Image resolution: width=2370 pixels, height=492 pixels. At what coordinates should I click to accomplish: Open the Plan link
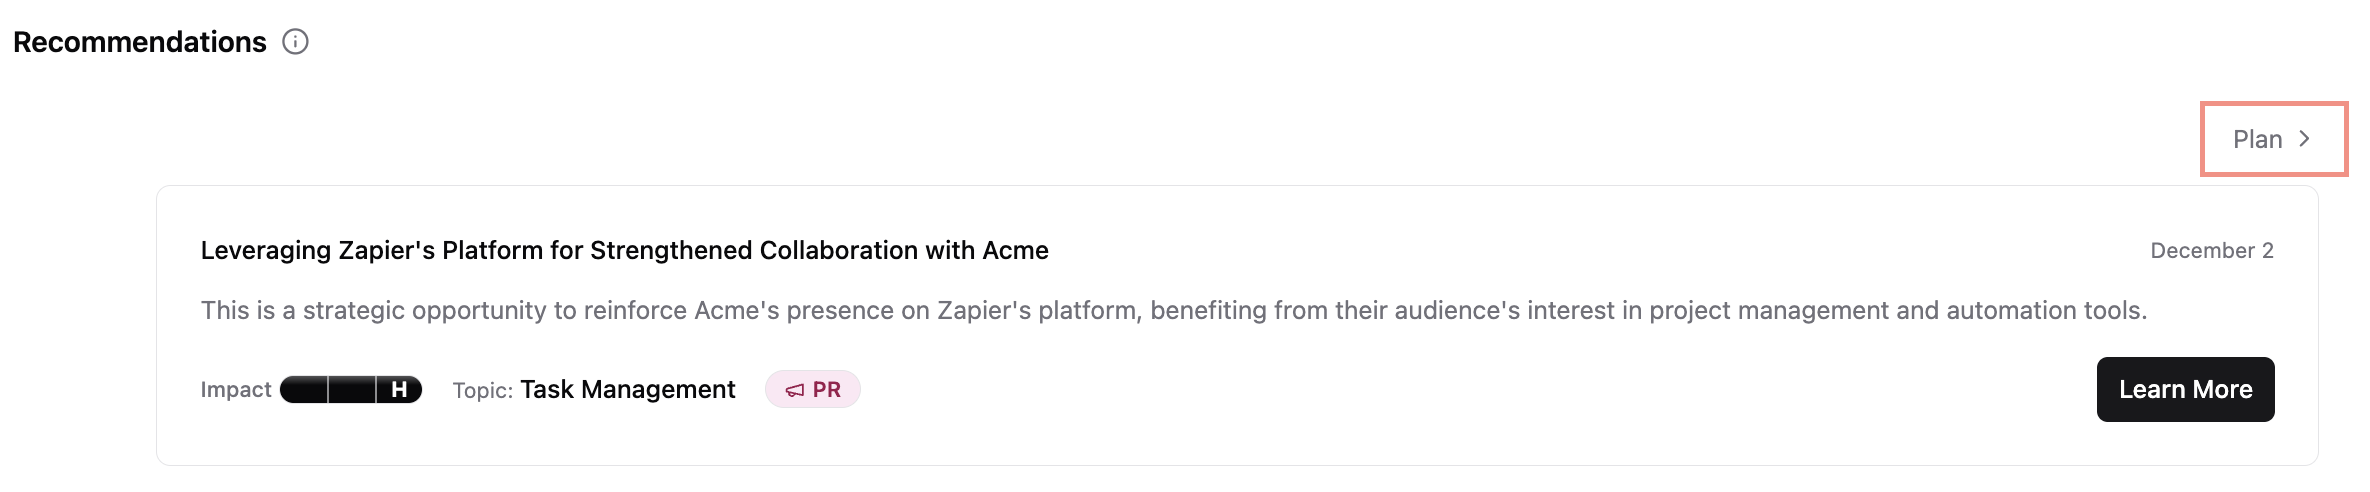click(x=2258, y=139)
